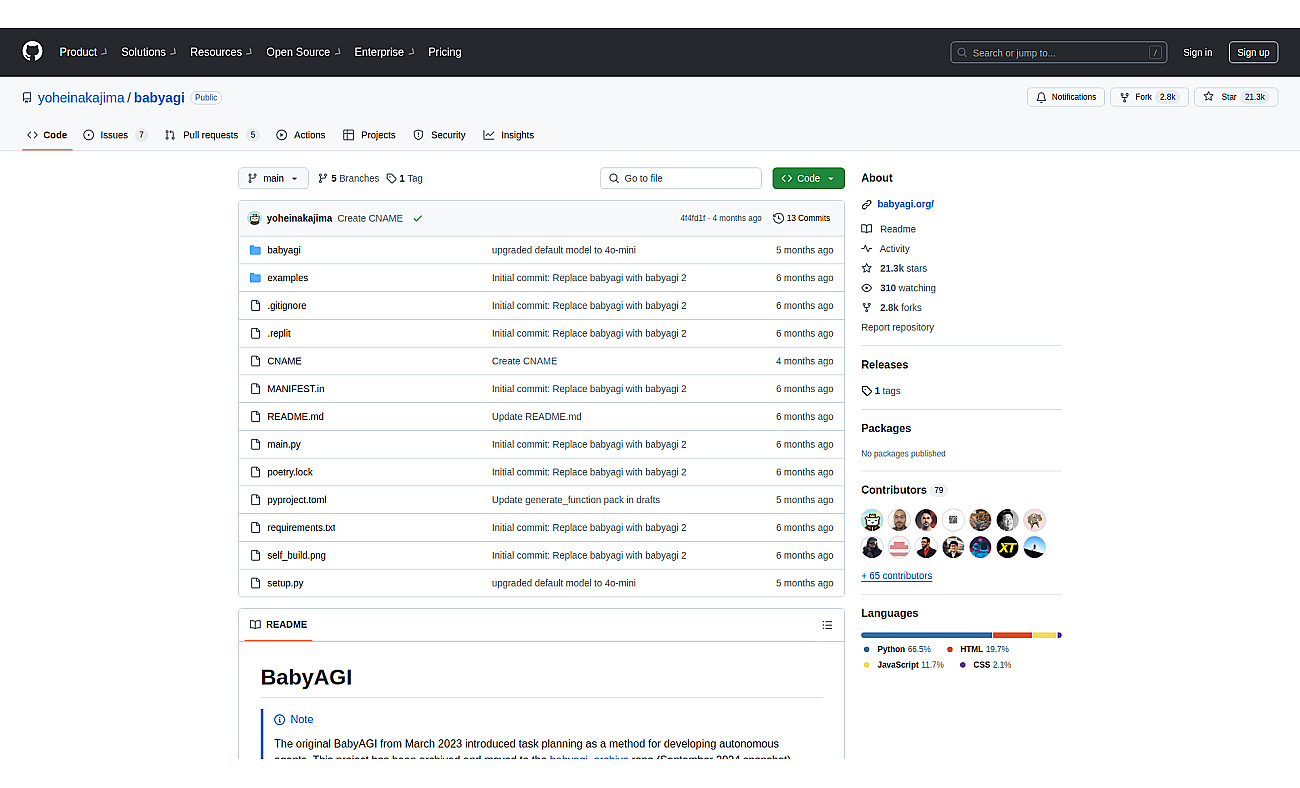Open the README.md file

pos(295,417)
